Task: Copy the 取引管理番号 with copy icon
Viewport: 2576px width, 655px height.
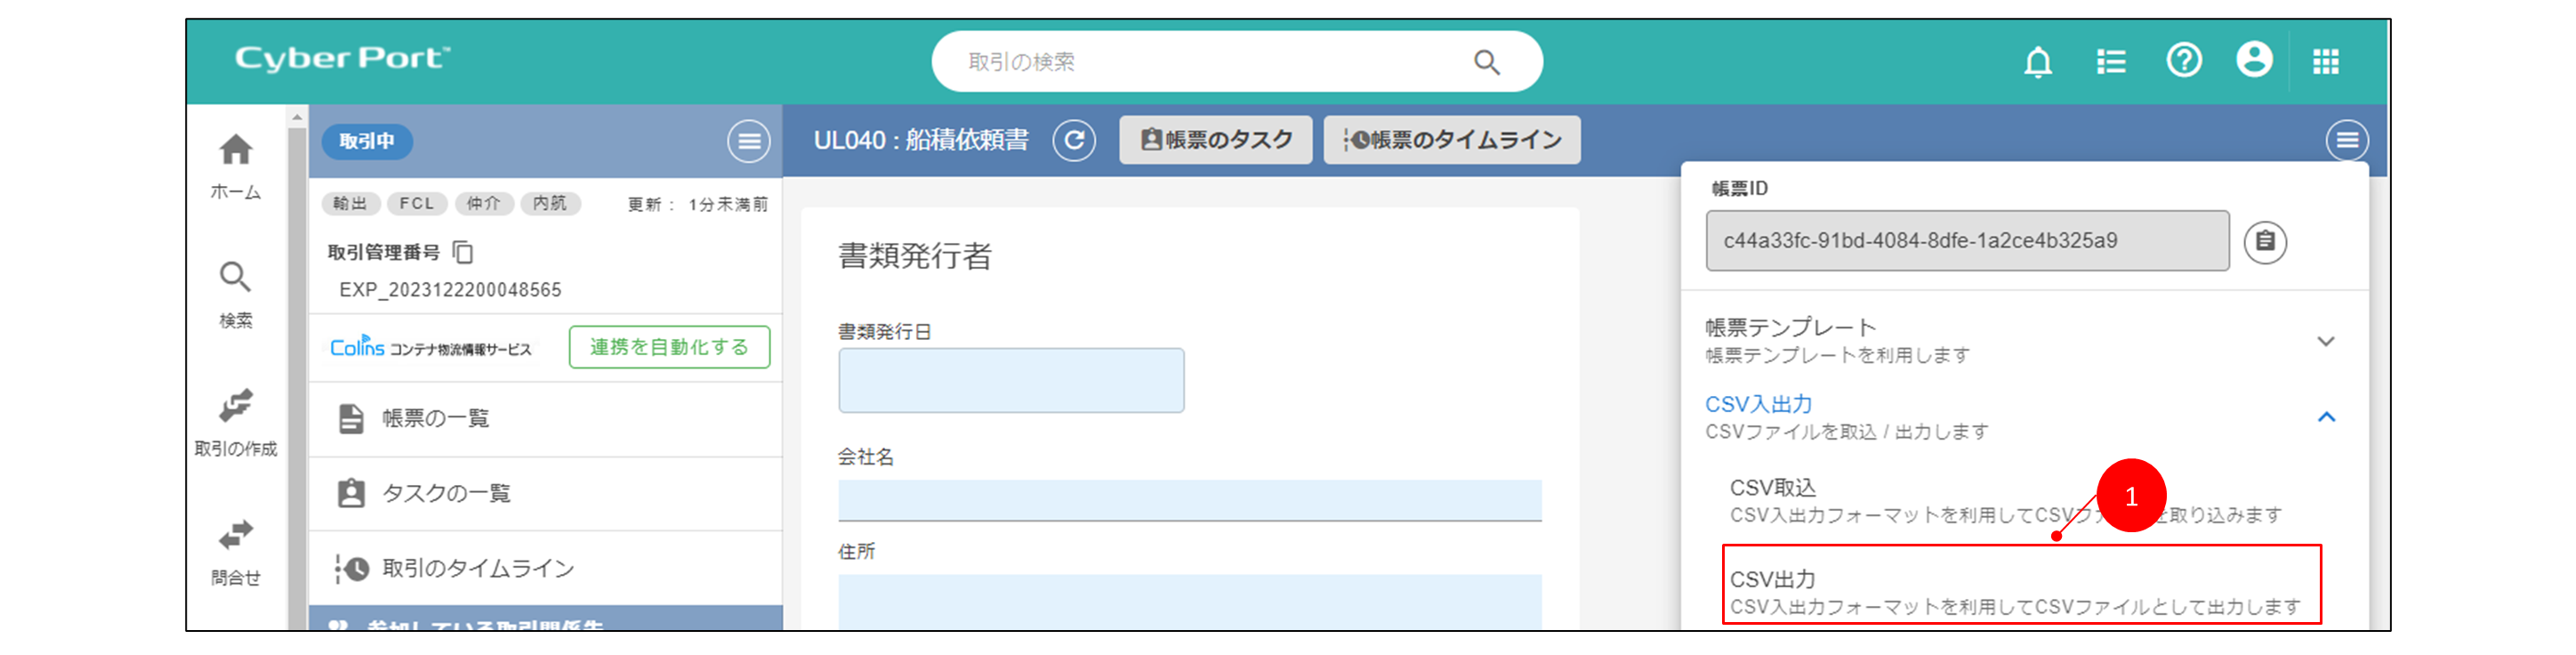Action: pos(463,252)
